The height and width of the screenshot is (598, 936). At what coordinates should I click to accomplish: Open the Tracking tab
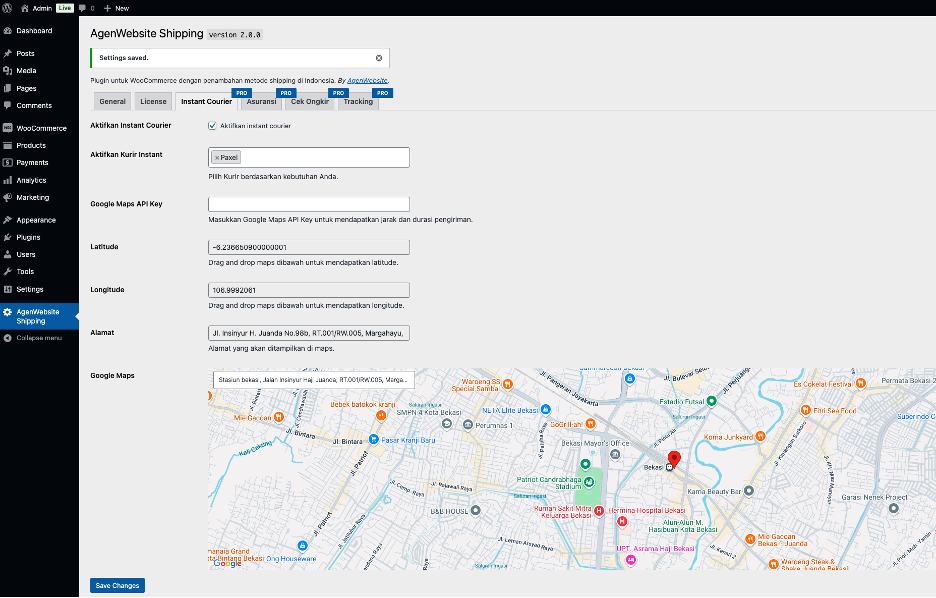coord(358,101)
